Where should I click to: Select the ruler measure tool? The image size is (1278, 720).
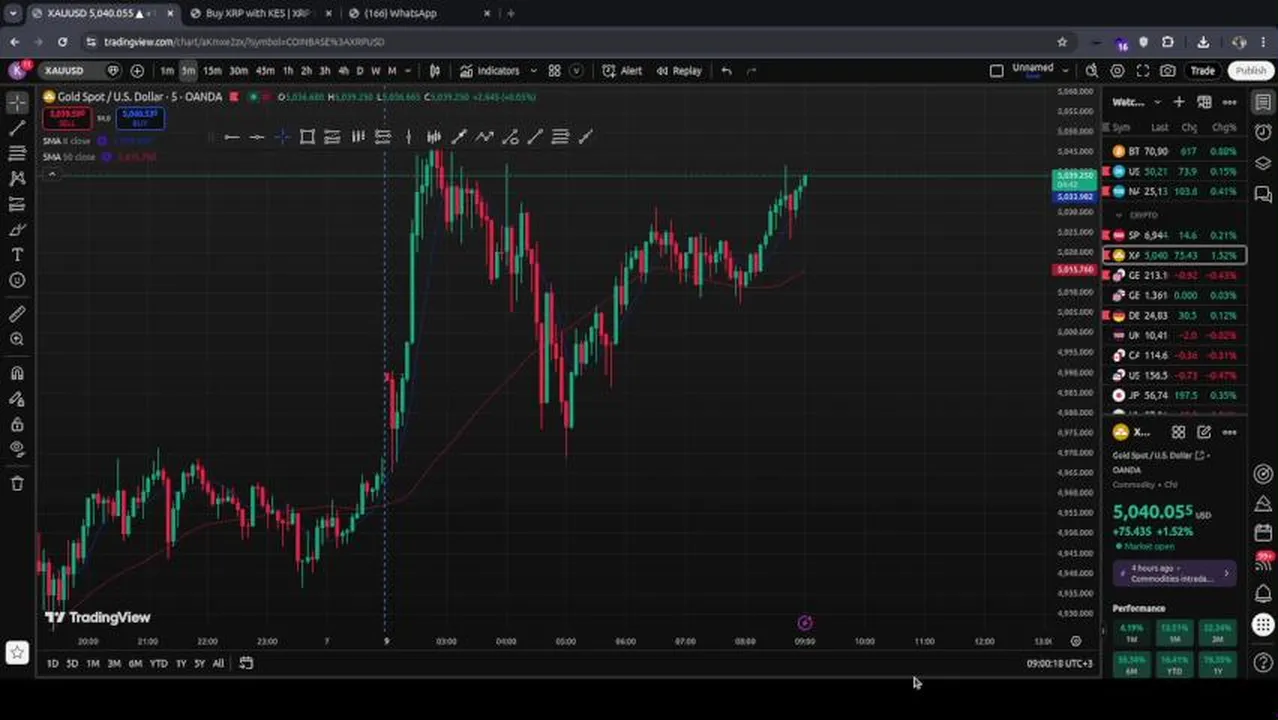(17, 314)
